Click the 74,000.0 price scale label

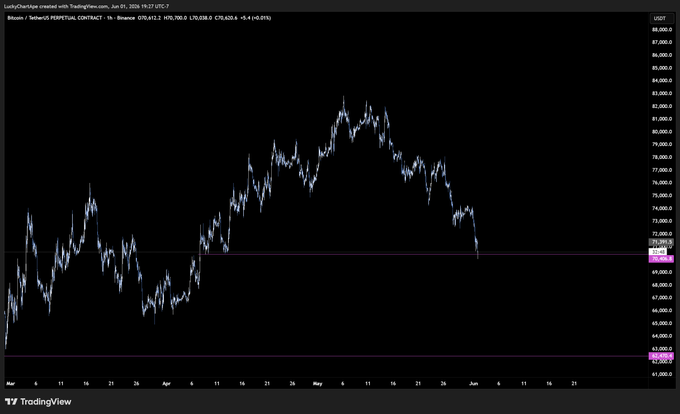[662, 208]
